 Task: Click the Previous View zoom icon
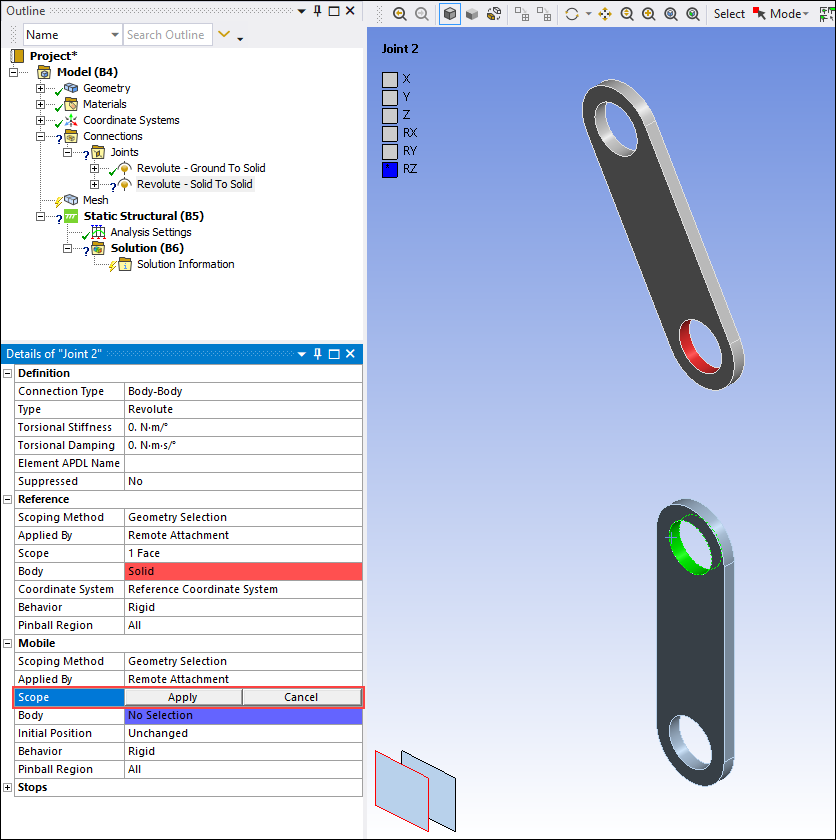pos(400,14)
